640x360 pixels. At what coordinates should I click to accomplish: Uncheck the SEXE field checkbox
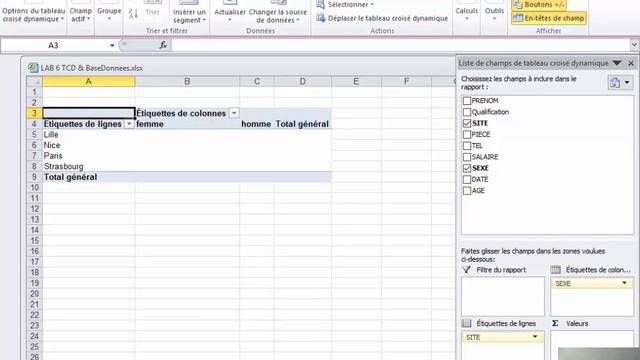pos(467,168)
